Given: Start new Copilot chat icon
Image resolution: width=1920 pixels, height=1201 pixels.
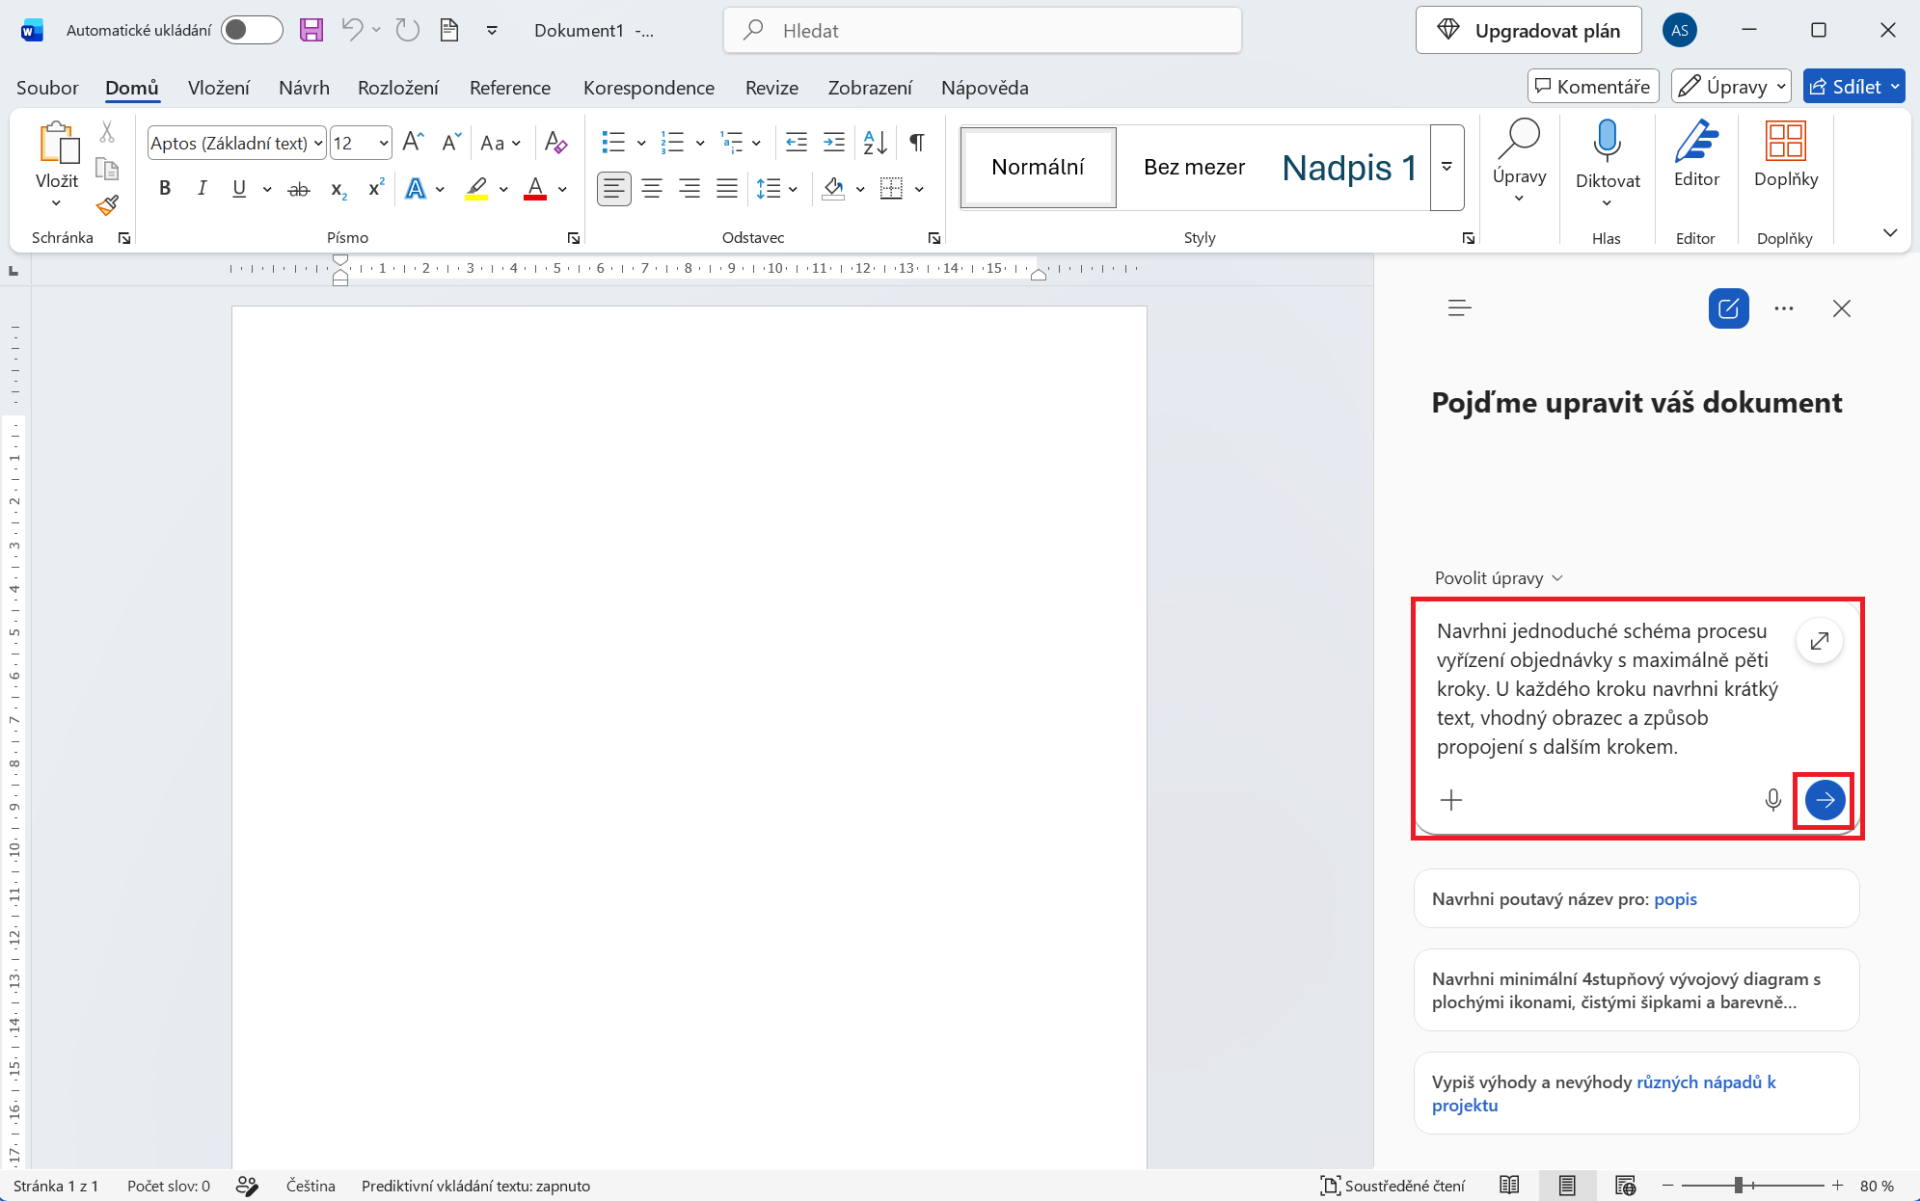Looking at the screenshot, I should 1728,308.
